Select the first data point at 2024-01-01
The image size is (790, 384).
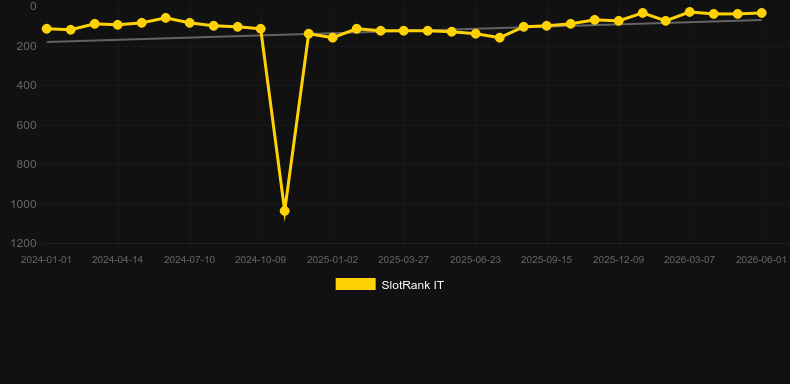[x=47, y=29]
